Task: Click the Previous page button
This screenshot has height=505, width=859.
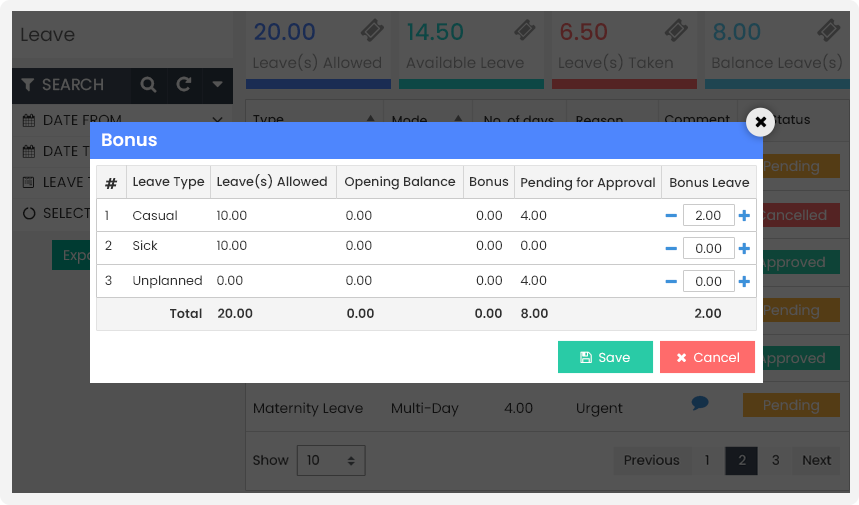Action: 651,460
